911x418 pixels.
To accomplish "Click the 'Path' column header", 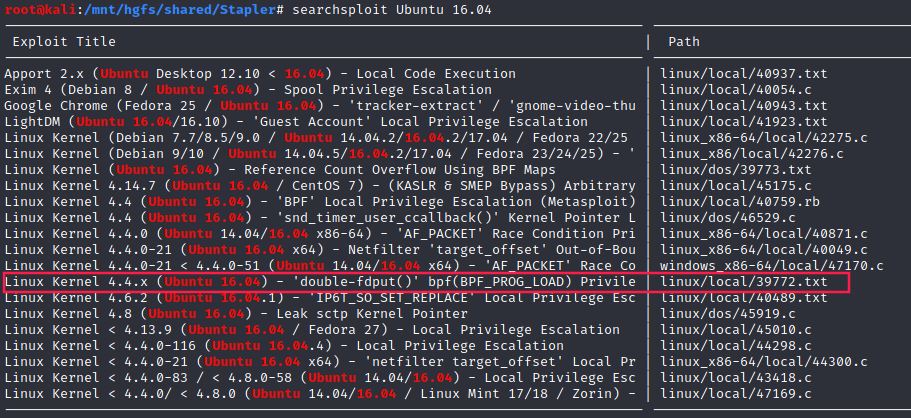I will (684, 42).
